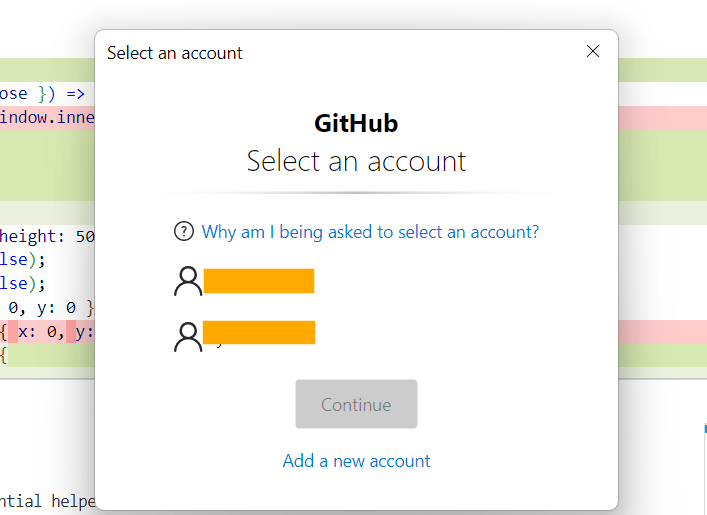707x515 pixels.
Task: Click the 'ntial helpe' text behind the dialog
Action: coord(48,501)
